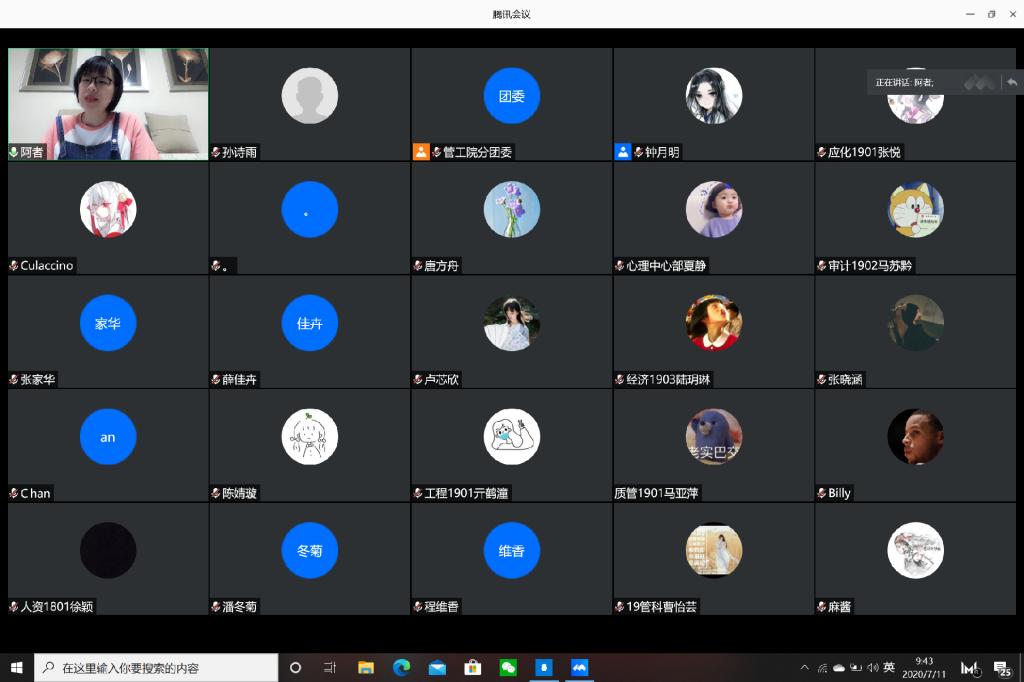
Task: Click 阿者's green microphone icon
Action: click(x=14, y=153)
